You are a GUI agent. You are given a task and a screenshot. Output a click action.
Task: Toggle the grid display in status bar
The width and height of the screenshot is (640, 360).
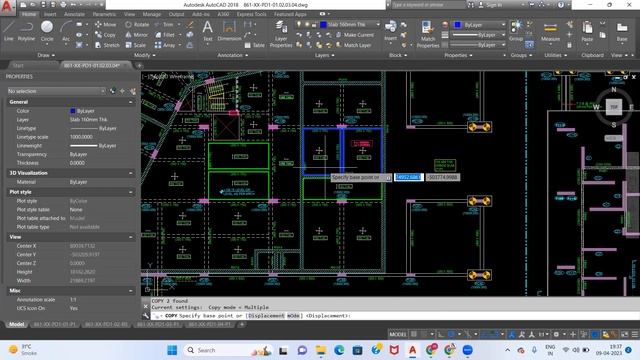(414, 334)
